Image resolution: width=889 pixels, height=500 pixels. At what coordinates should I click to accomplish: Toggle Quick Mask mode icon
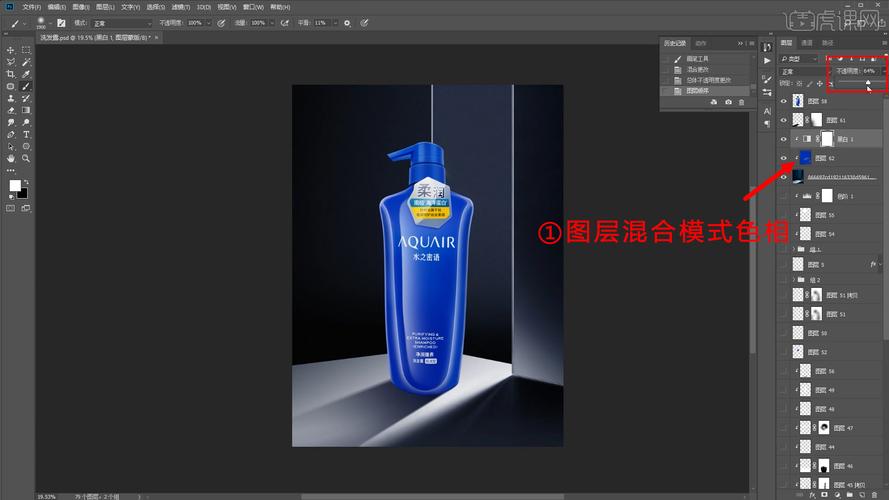10,208
